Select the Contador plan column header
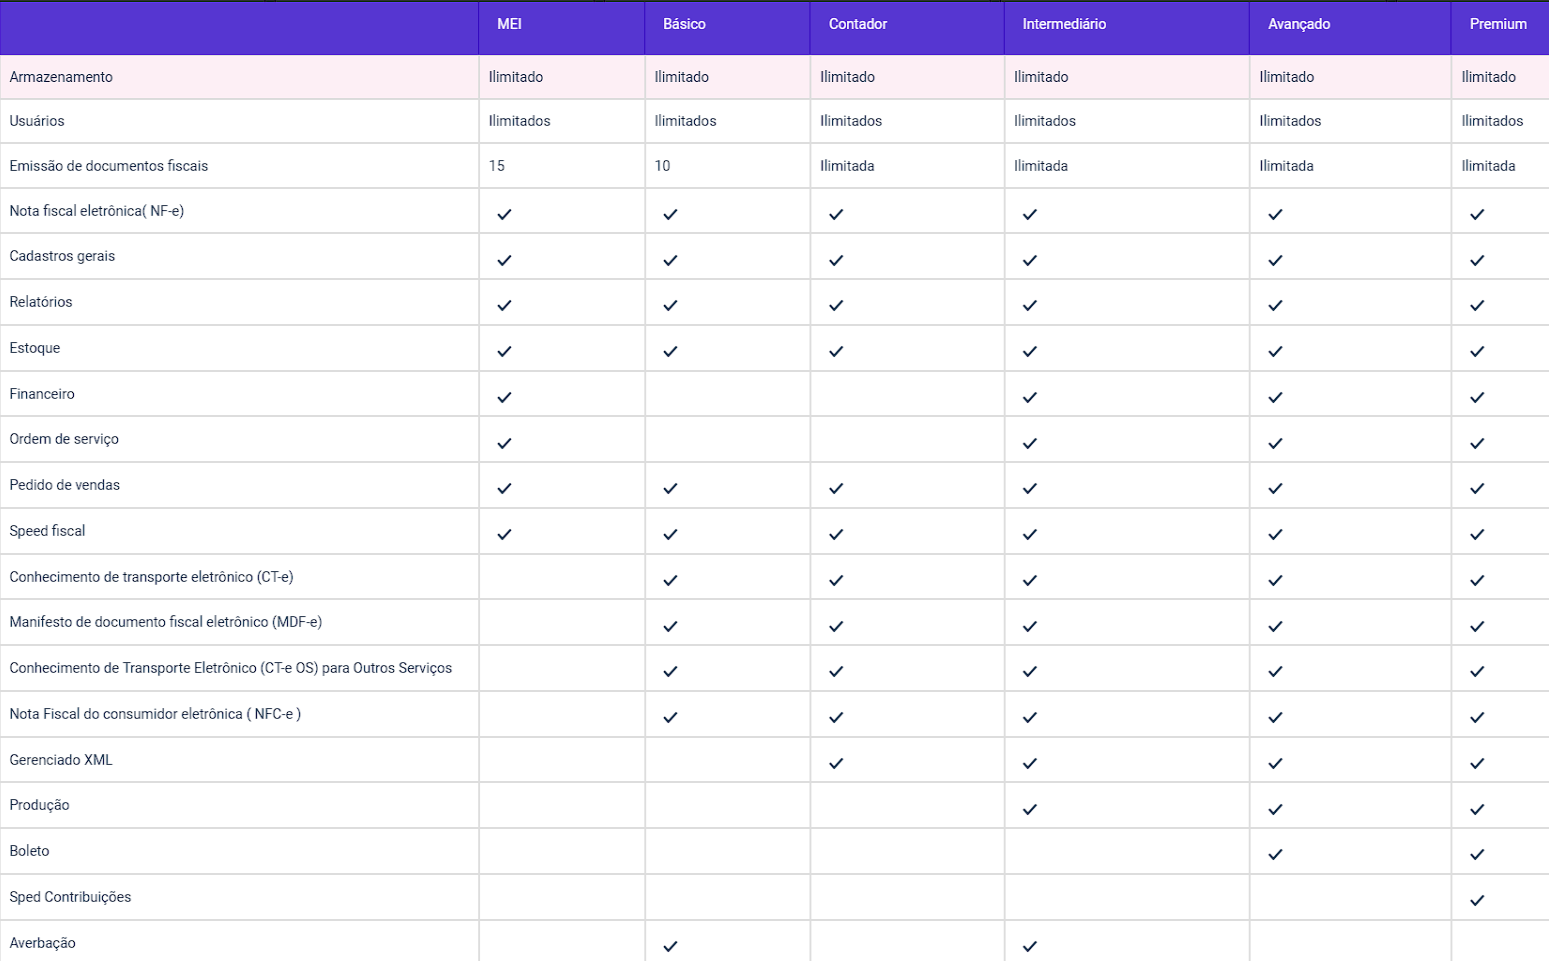 point(858,24)
